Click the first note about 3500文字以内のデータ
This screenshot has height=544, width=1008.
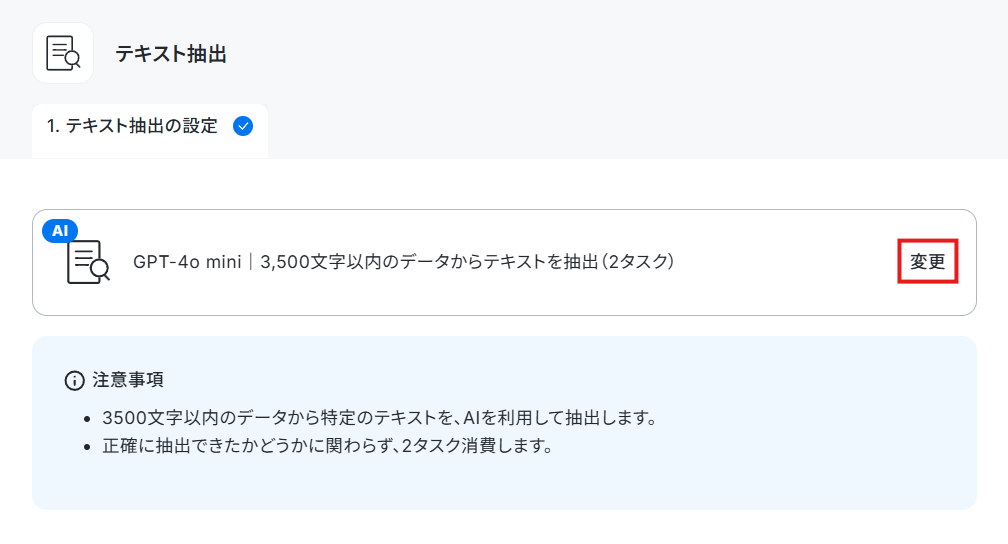click(380, 418)
